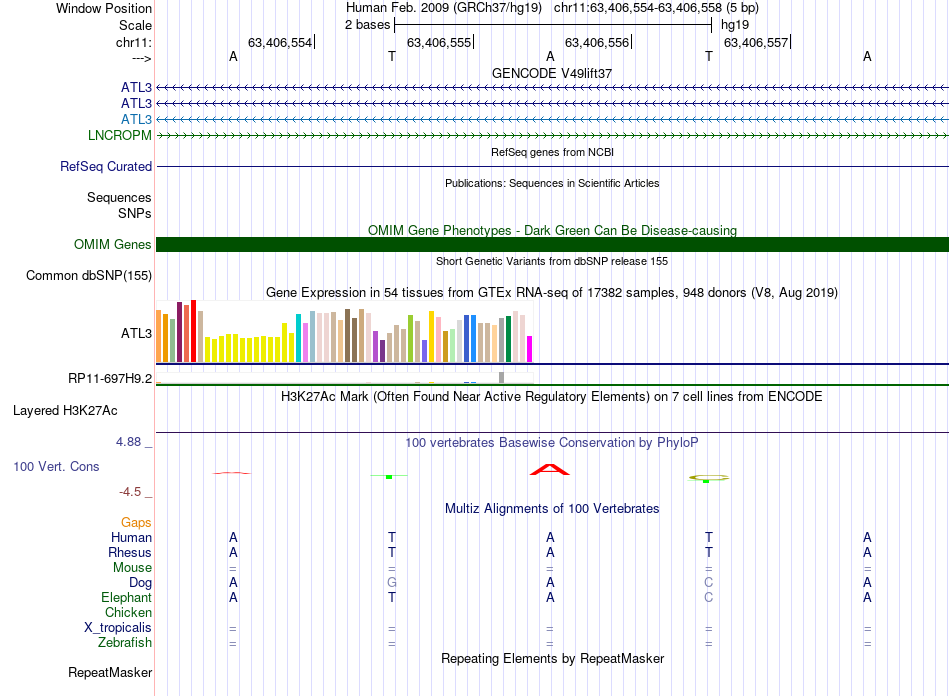Select the Zebrafish alignment row label
The height and width of the screenshot is (696, 950).
coord(125,642)
